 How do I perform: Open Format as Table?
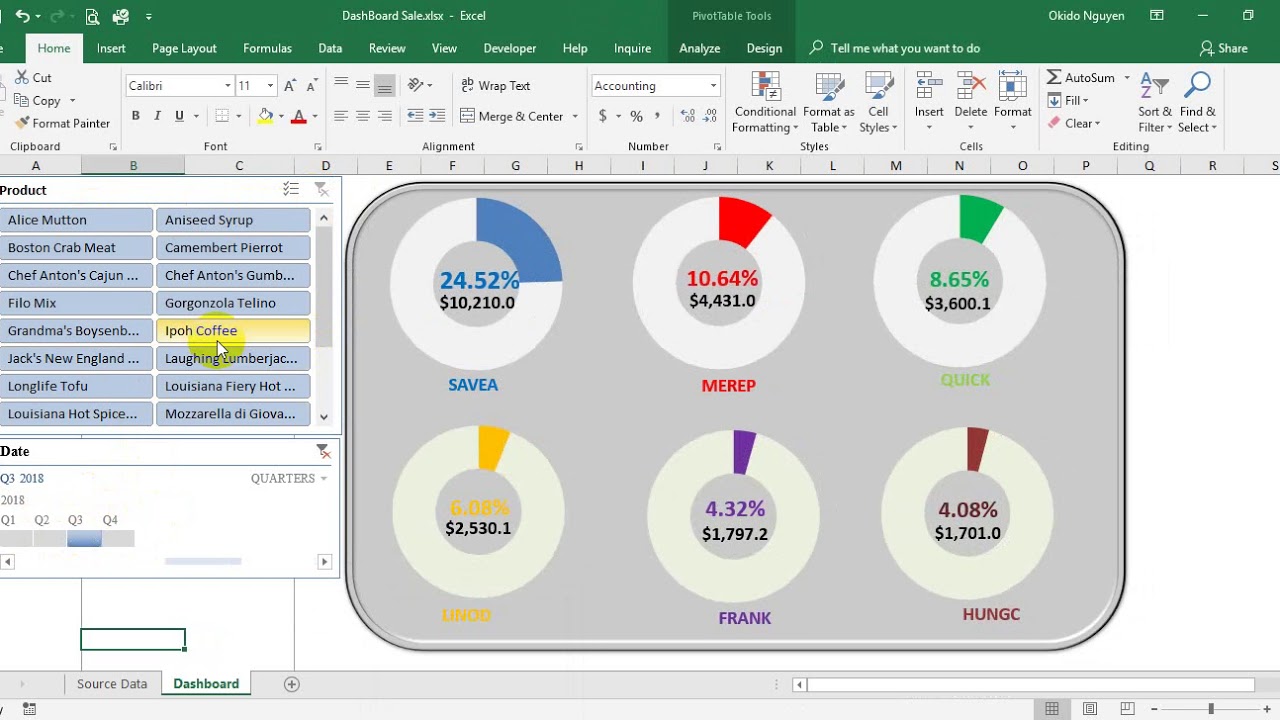(828, 102)
